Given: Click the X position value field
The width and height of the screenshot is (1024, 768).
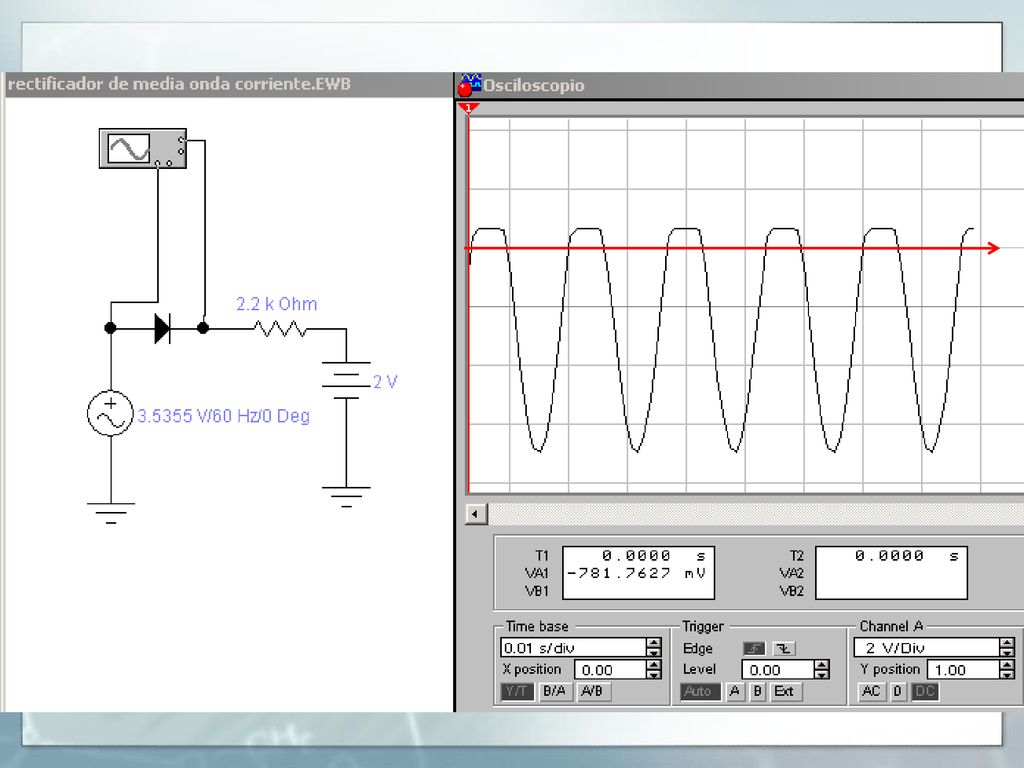Looking at the screenshot, I should (x=609, y=670).
